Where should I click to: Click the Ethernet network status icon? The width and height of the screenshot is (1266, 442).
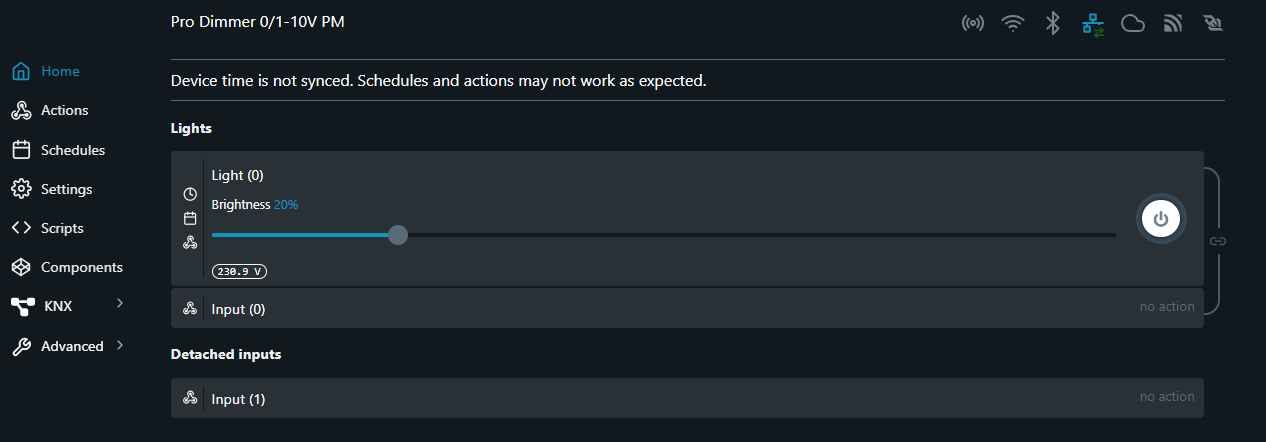[x=1092, y=24]
